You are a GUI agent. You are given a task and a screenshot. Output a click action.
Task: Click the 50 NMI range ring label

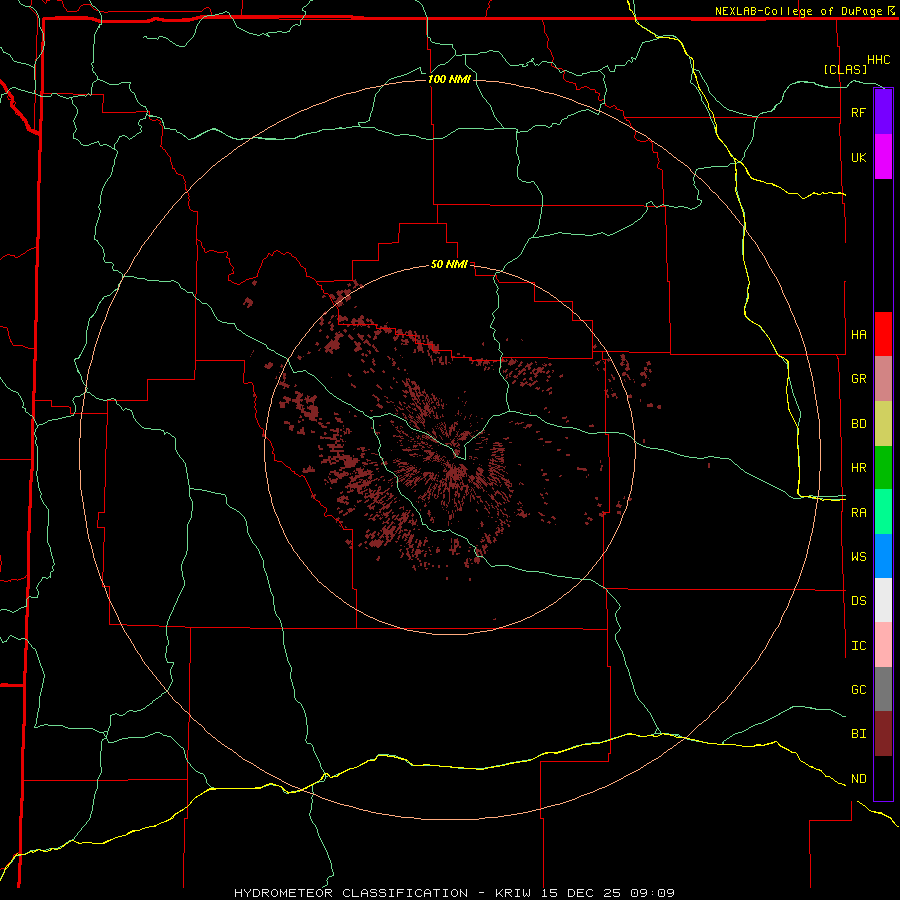449,264
